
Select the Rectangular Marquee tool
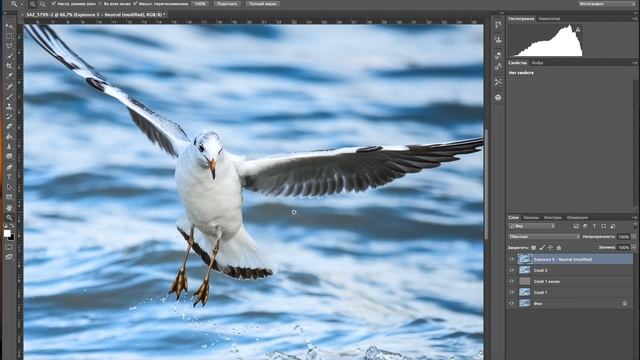click(9, 36)
